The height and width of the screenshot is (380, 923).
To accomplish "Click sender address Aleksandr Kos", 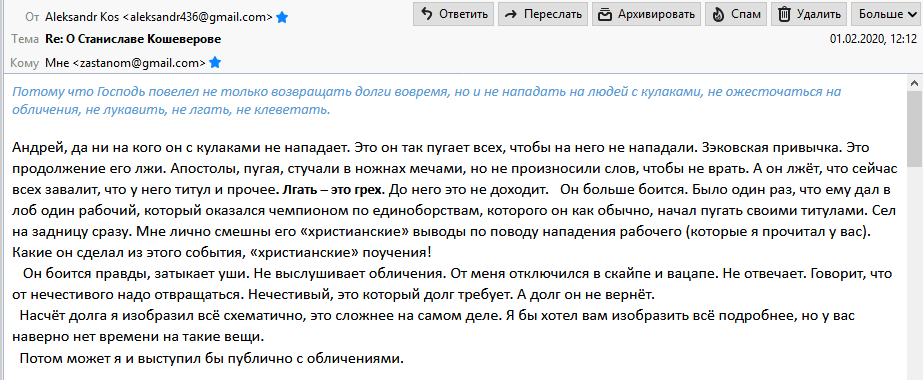I will [x=159, y=18].
